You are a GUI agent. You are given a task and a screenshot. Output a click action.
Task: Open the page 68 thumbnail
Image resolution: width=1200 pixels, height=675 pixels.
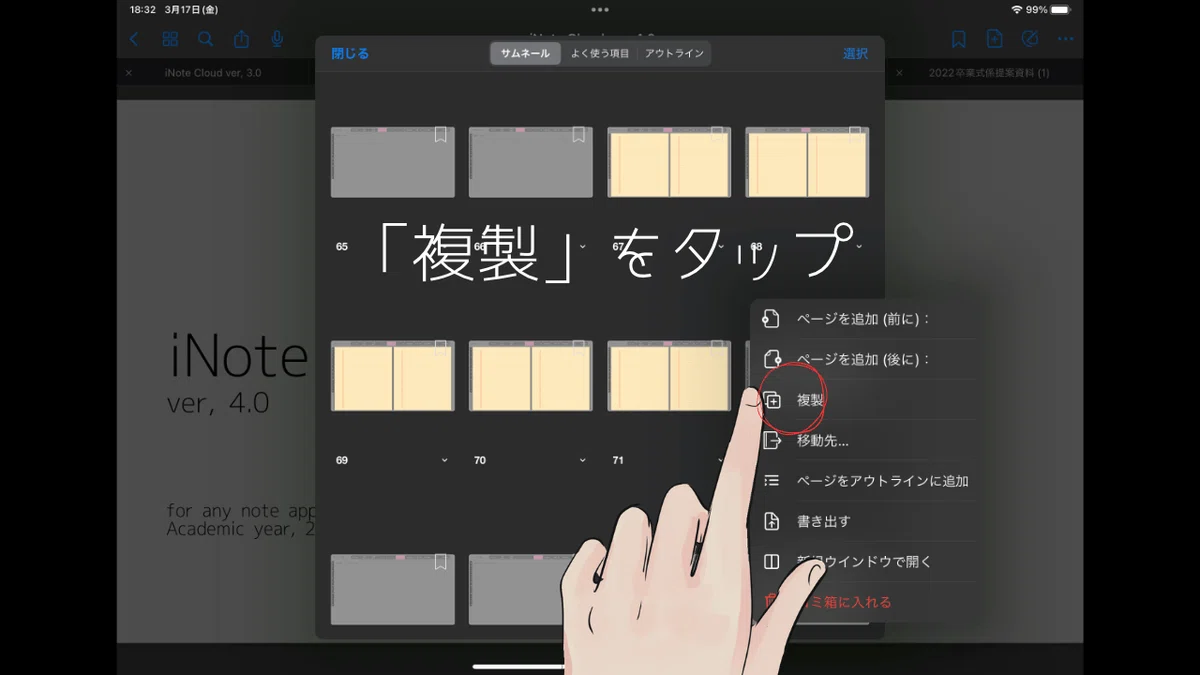pos(807,162)
